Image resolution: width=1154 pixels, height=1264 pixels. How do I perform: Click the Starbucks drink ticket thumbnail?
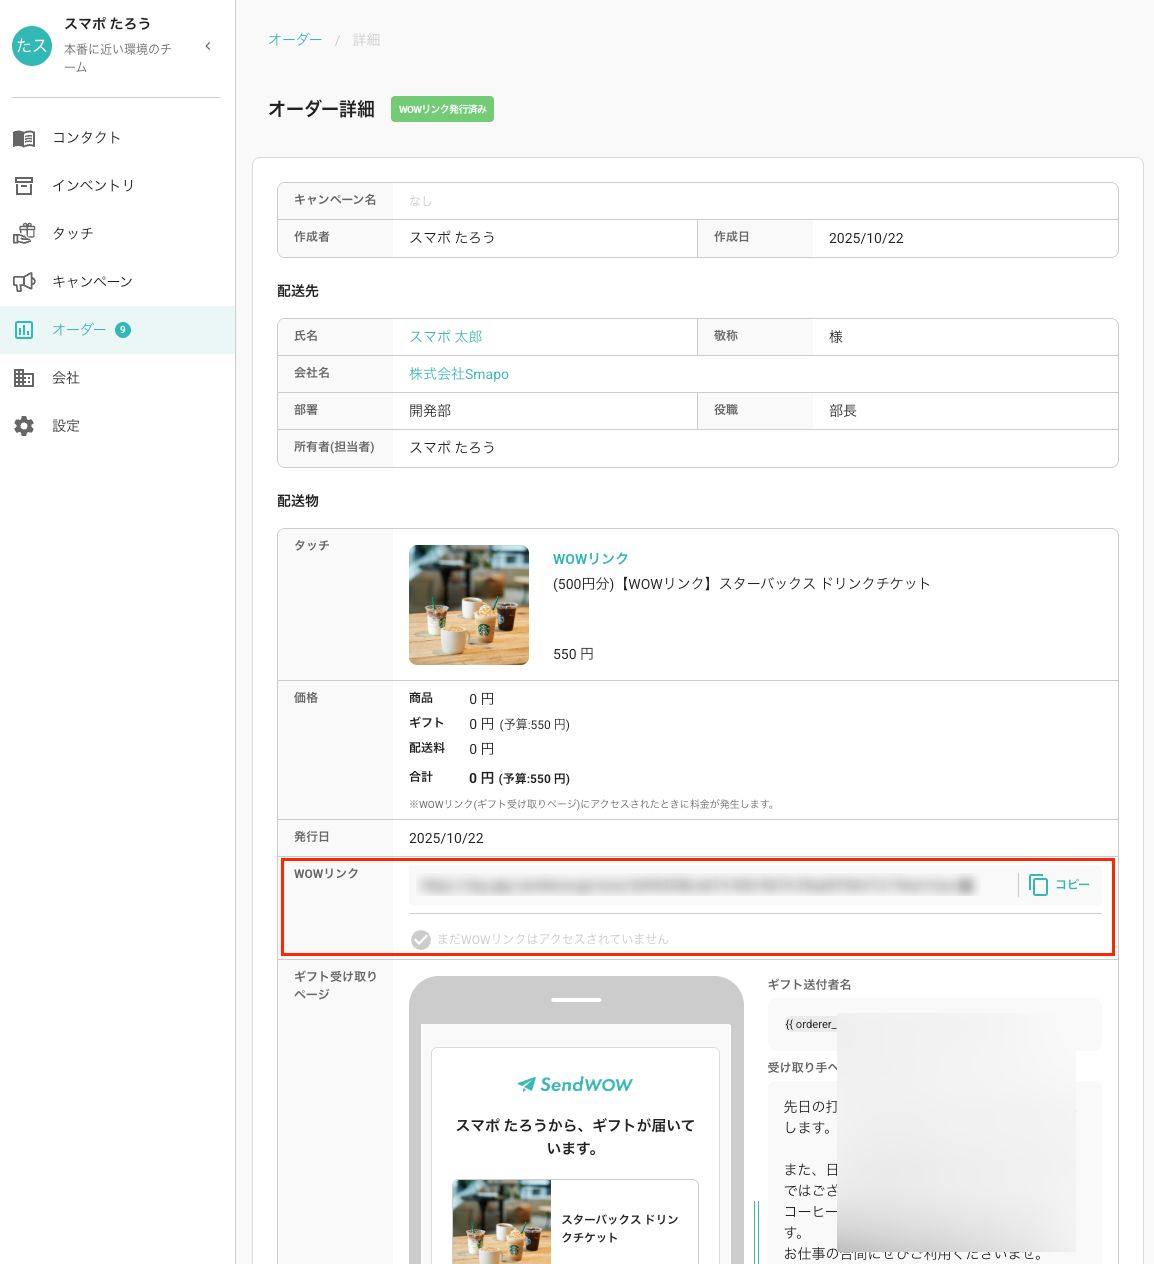pyautogui.click(x=469, y=605)
